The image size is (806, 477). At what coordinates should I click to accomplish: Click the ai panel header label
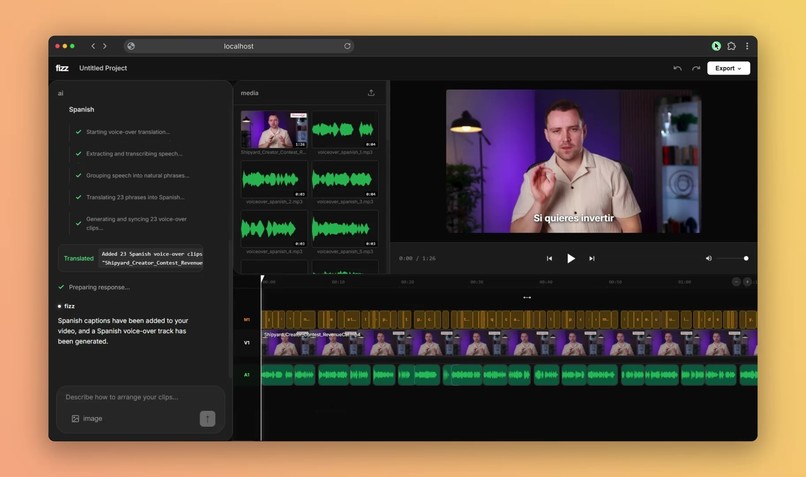pyautogui.click(x=61, y=93)
